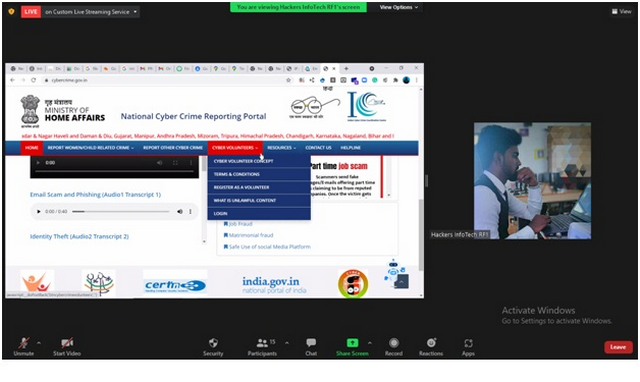Click the extensions puzzle icon
Screen dimensions: 640x382
[x=395, y=80]
